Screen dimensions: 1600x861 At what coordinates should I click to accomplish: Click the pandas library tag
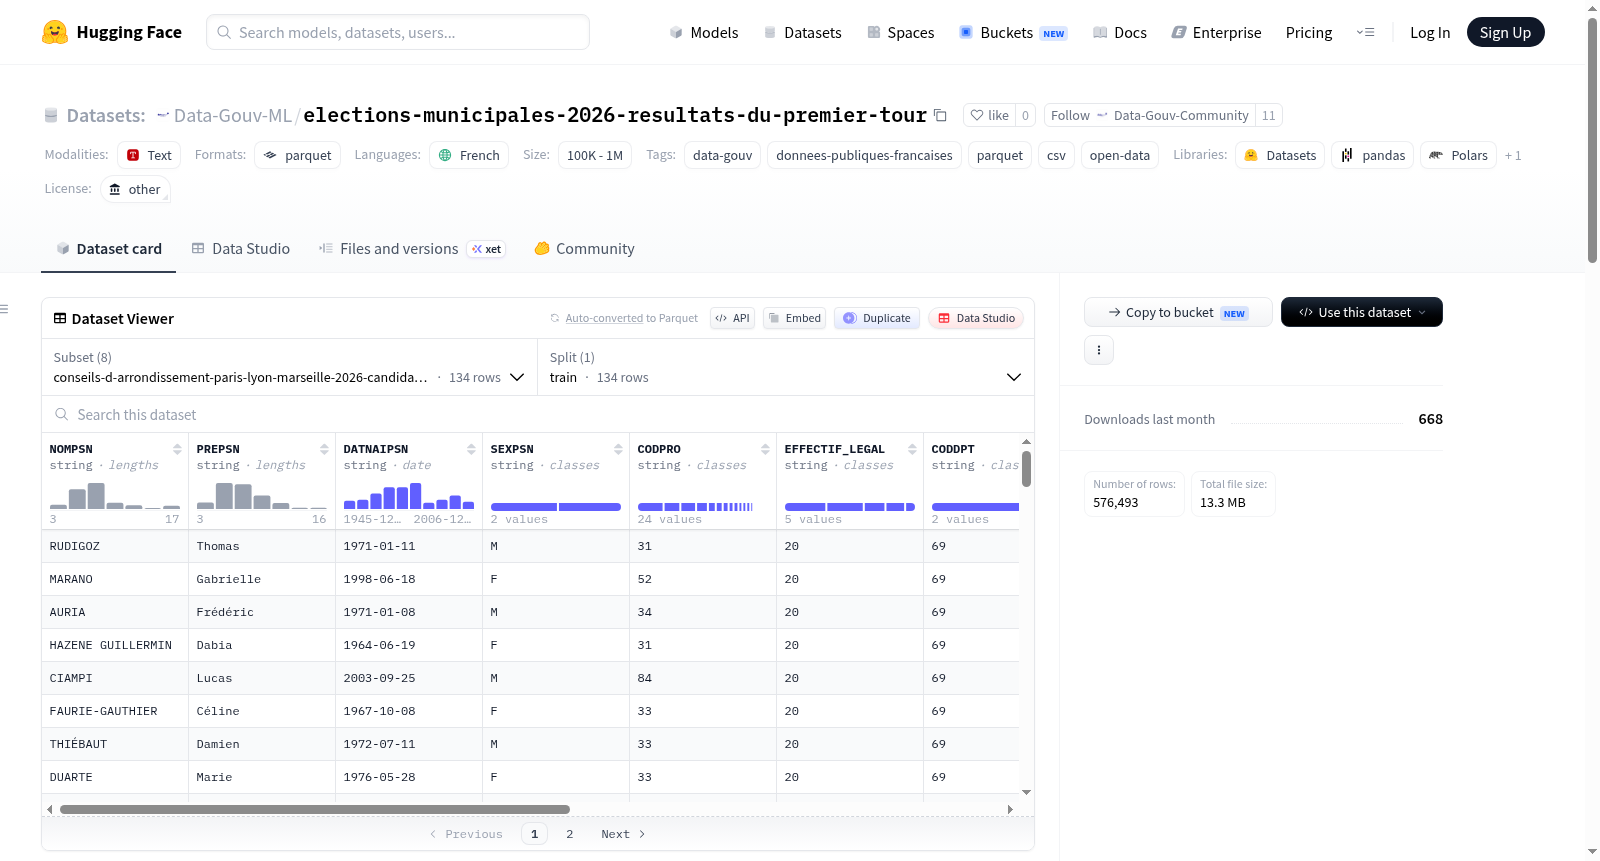click(x=1372, y=155)
